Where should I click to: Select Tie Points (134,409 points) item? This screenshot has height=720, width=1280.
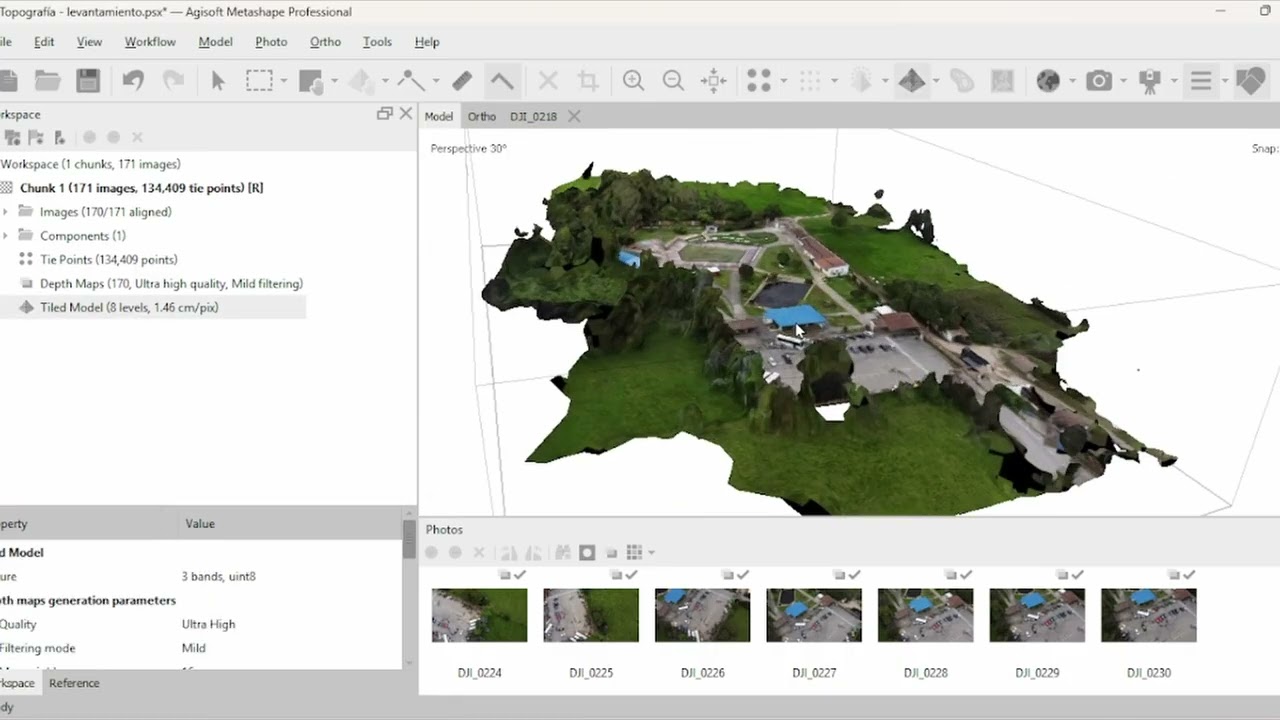108,260
